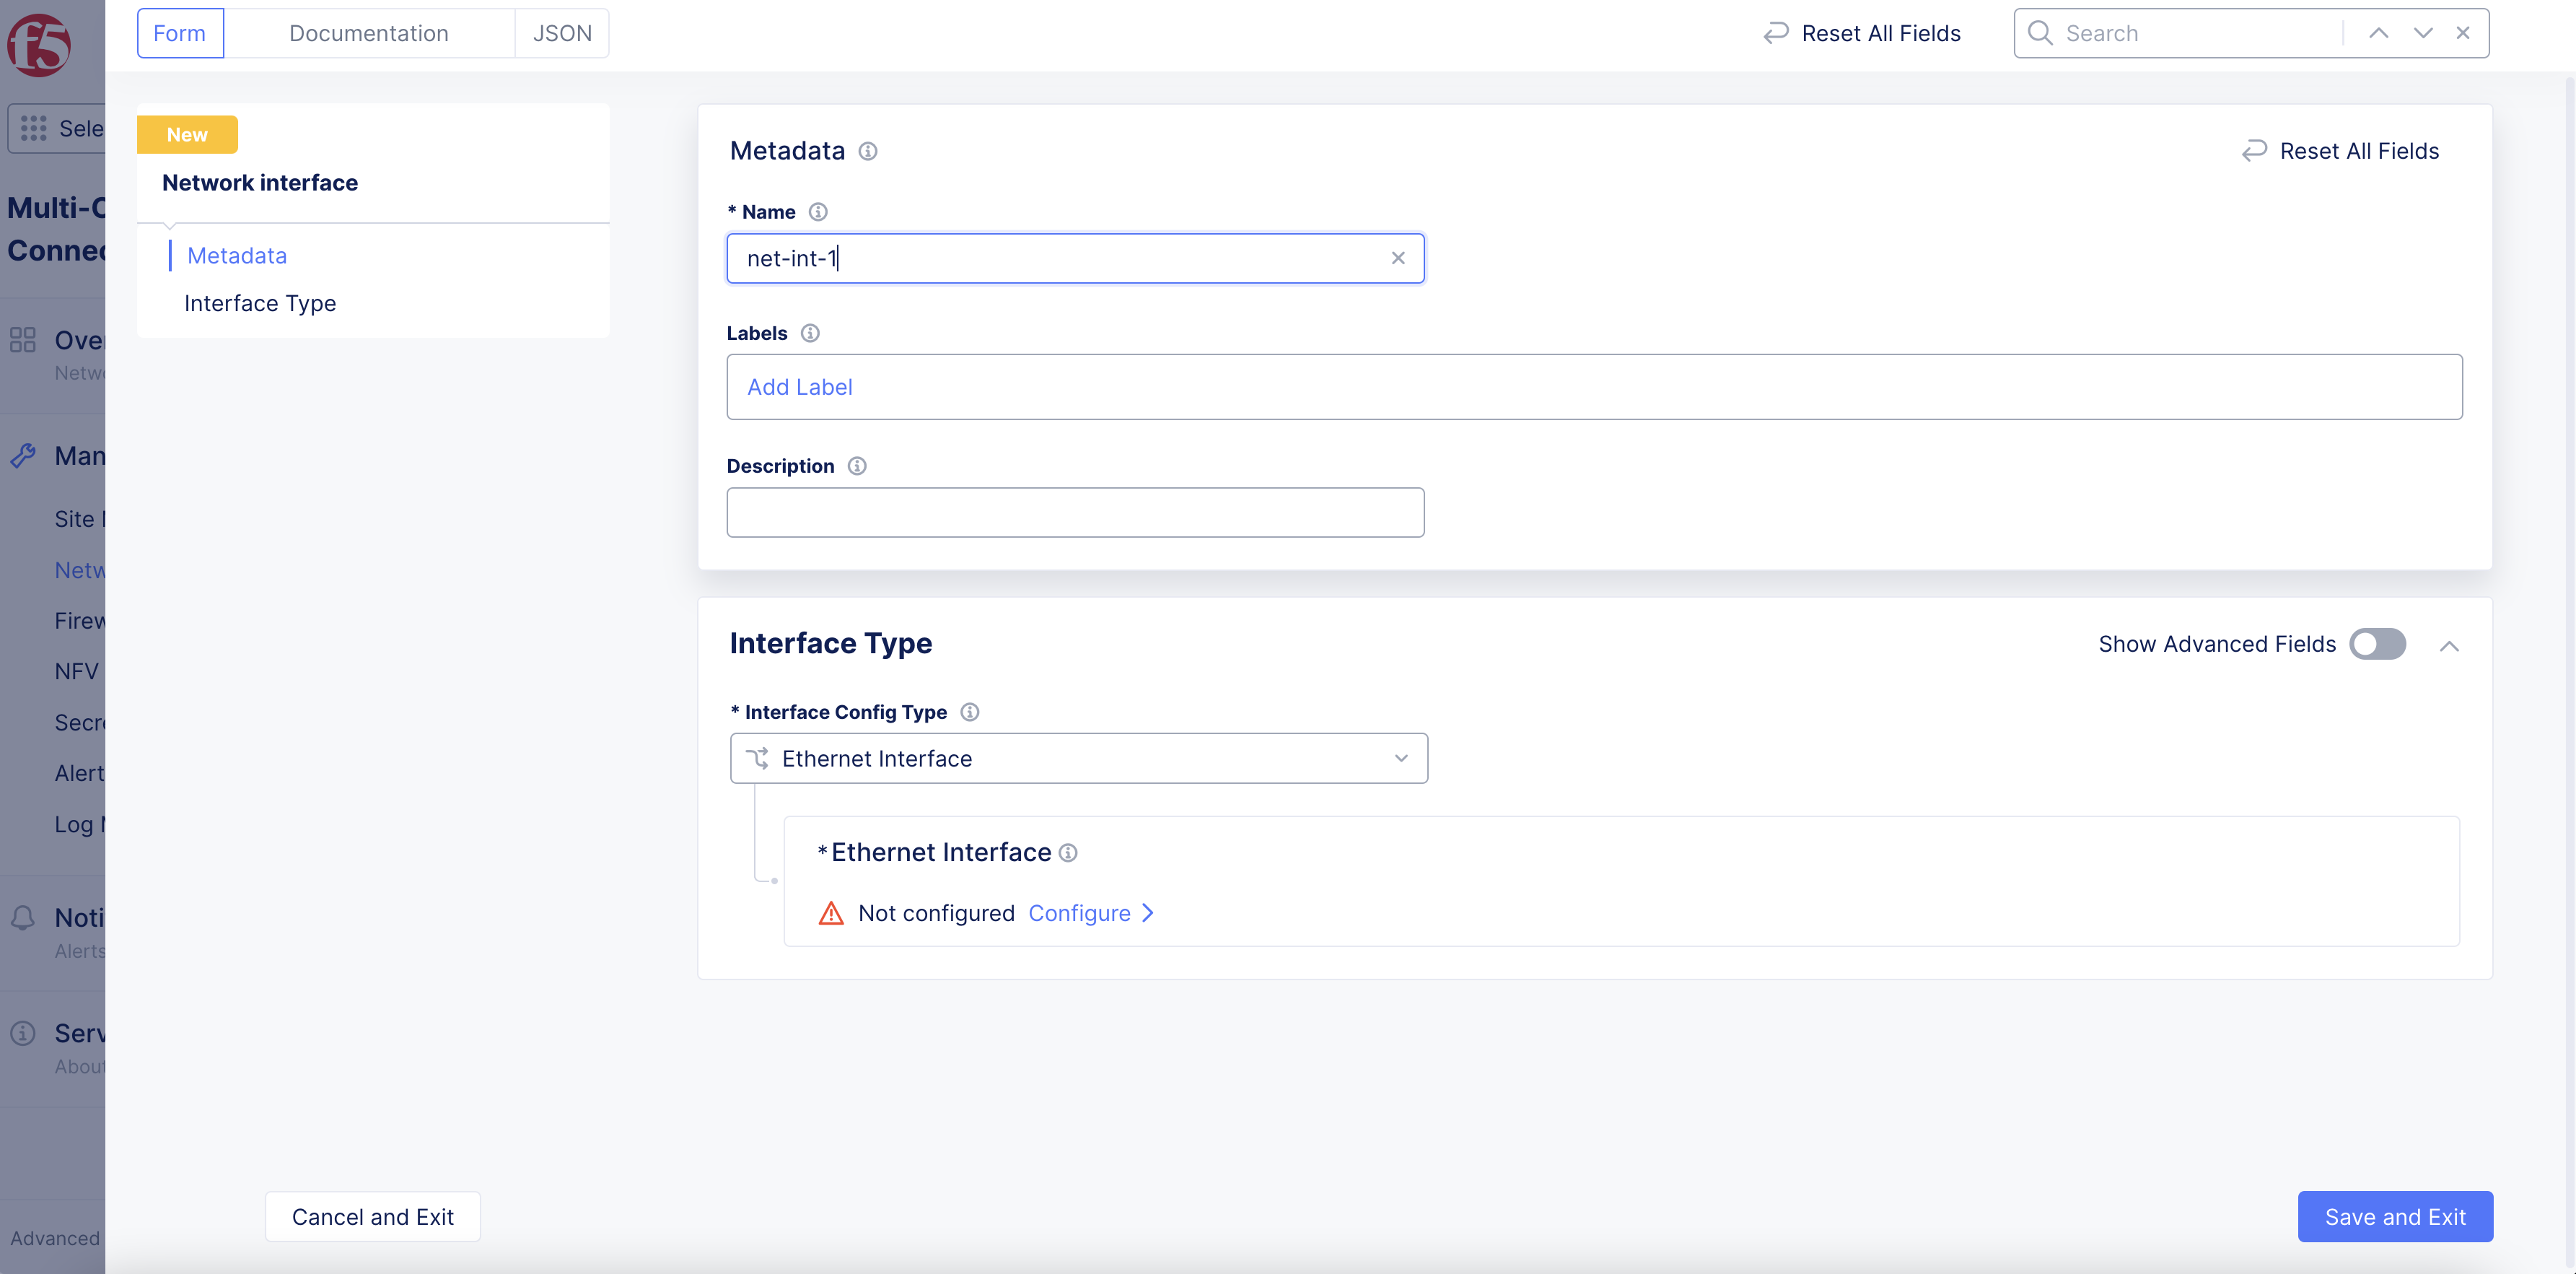Switch to the JSON tab
2576x1274 pixels.
tap(561, 32)
